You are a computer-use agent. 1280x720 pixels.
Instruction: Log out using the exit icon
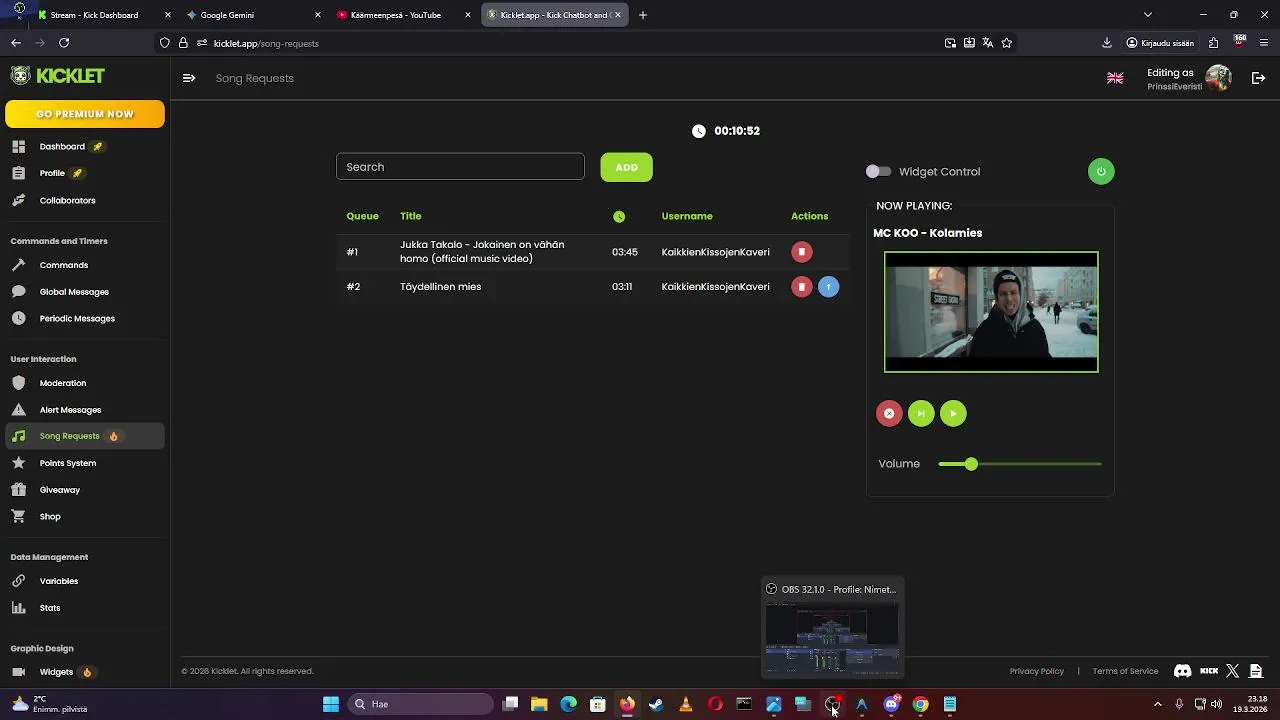click(x=1258, y=78)
